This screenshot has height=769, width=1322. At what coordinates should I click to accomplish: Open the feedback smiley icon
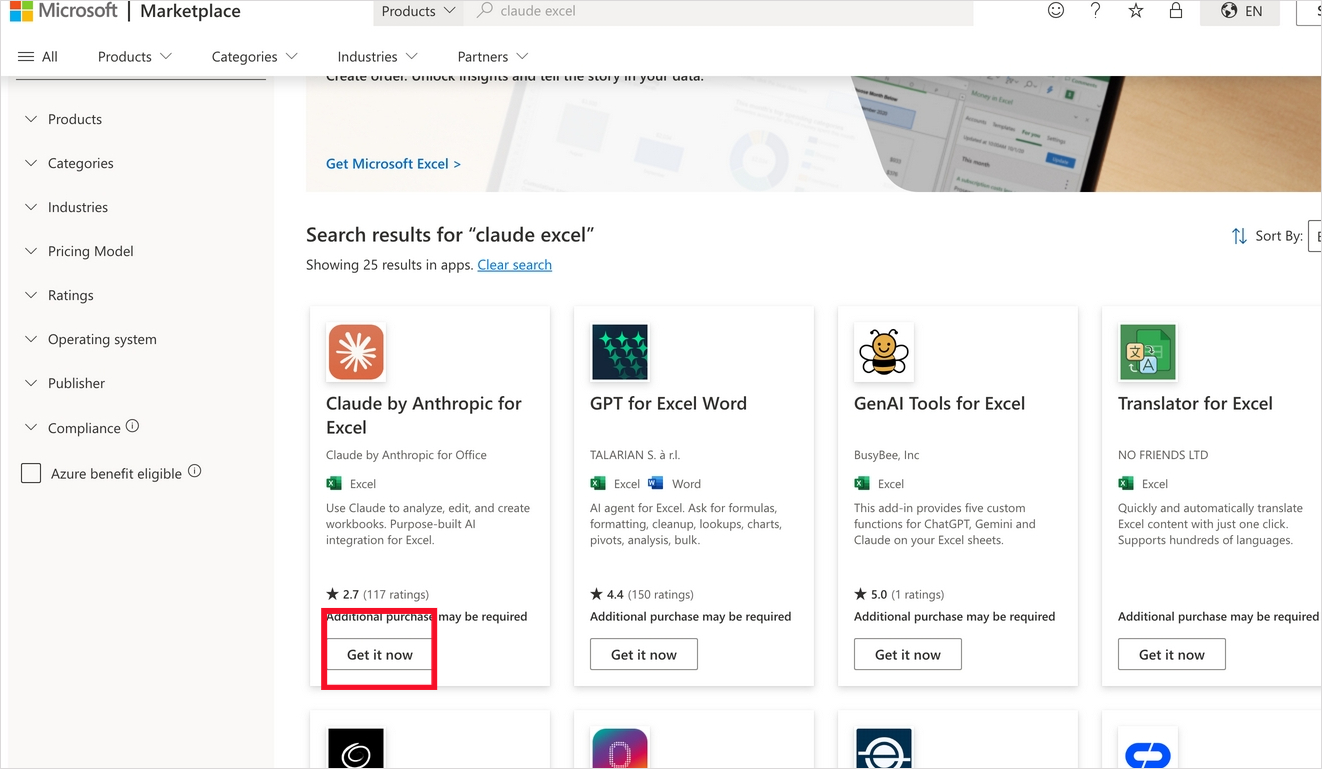tap(1056, 11)
